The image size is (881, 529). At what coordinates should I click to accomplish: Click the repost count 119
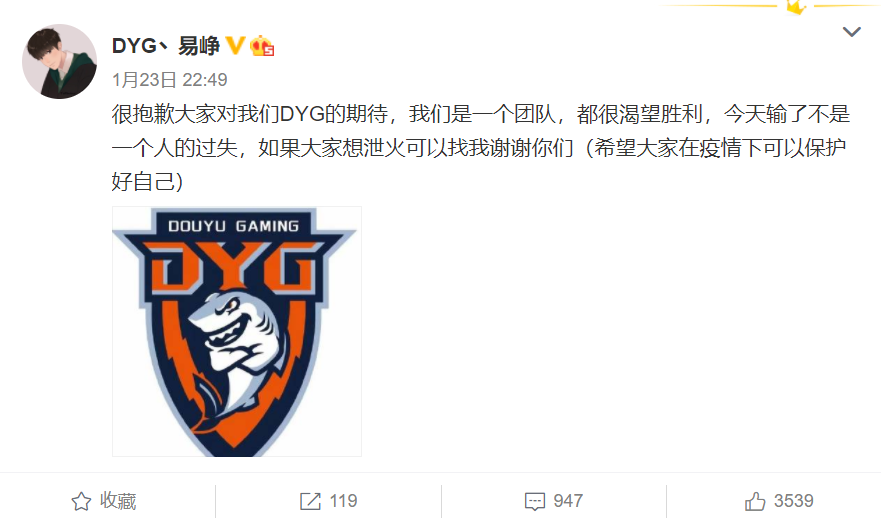(343, 501)
